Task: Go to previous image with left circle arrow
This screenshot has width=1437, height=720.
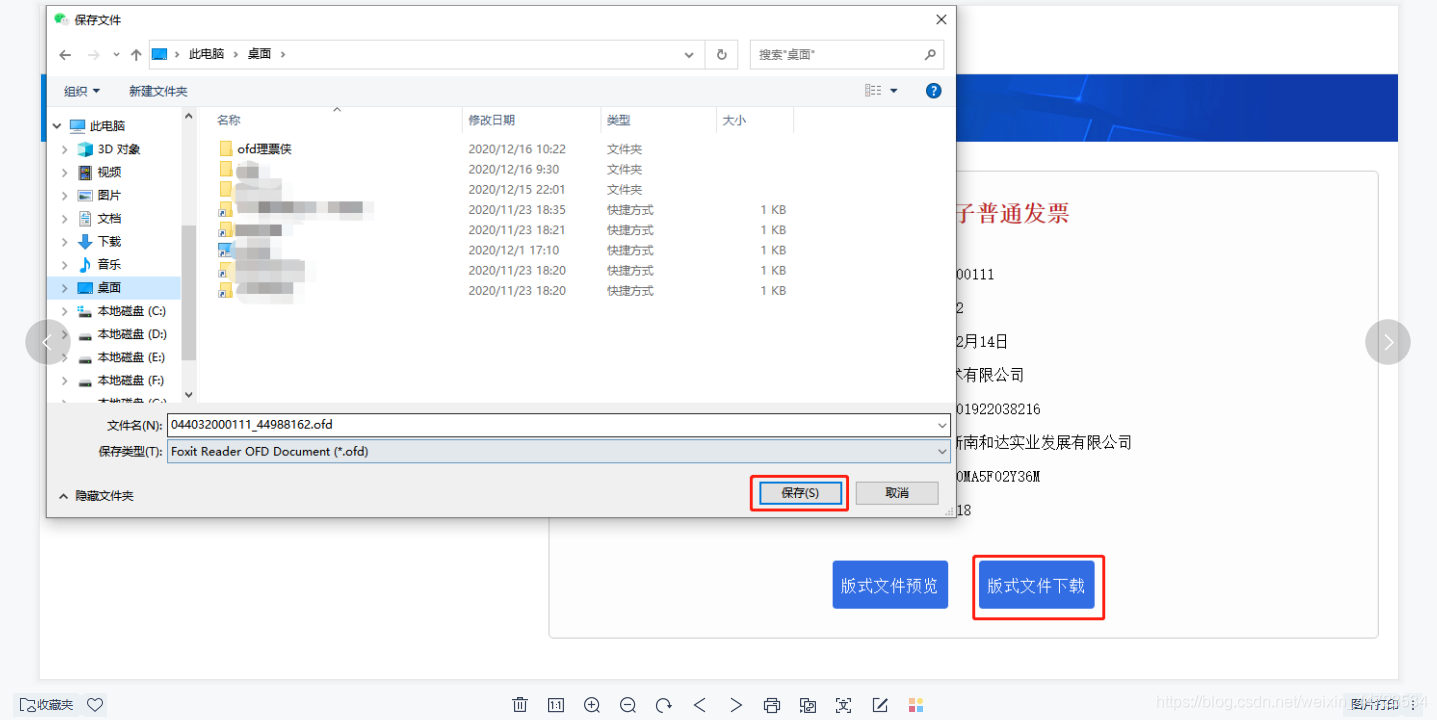Action: [x=47, y=342]
